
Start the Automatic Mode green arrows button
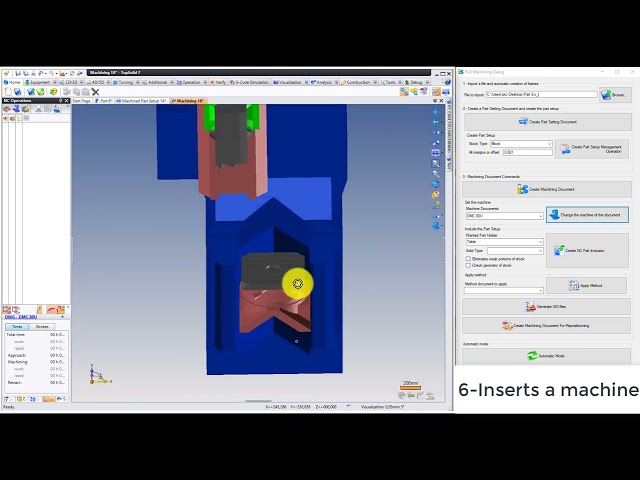click(x=547, y=356)
